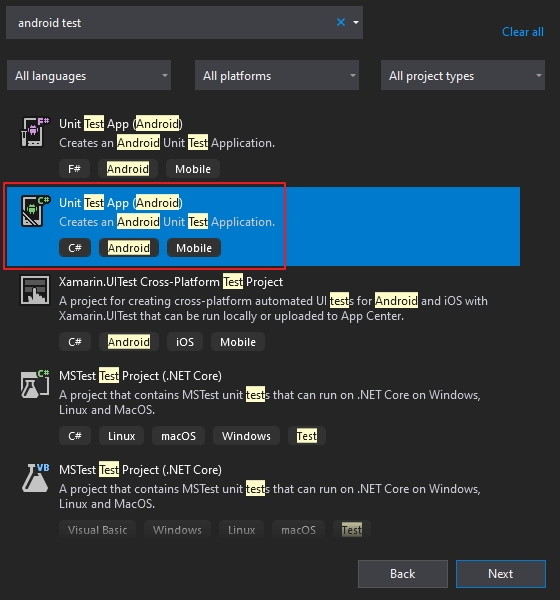Select Visual Basic MSTest Test Project title
Viewport: 560px width, 600px height.
coord(140,470)
